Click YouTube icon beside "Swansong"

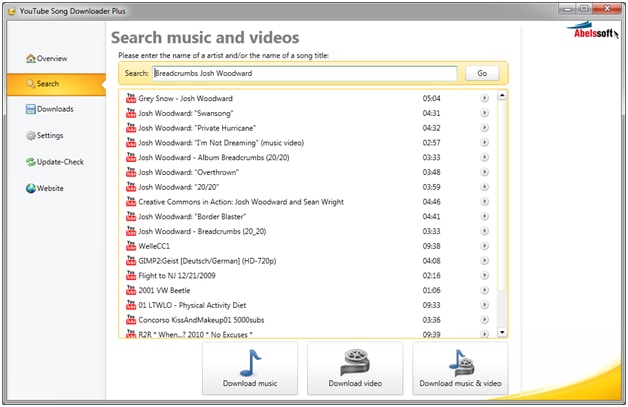pos(131,113)
